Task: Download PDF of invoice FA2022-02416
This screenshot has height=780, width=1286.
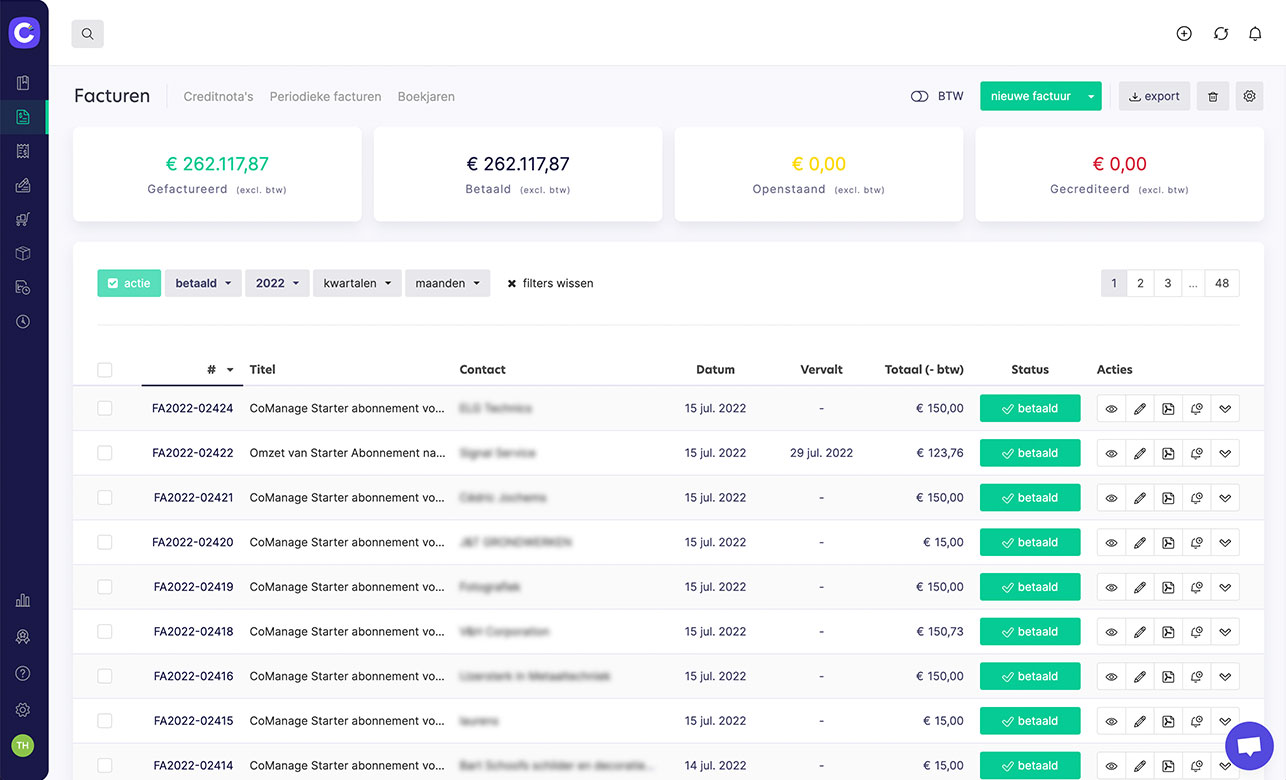Action: [x=1168, y=676]
